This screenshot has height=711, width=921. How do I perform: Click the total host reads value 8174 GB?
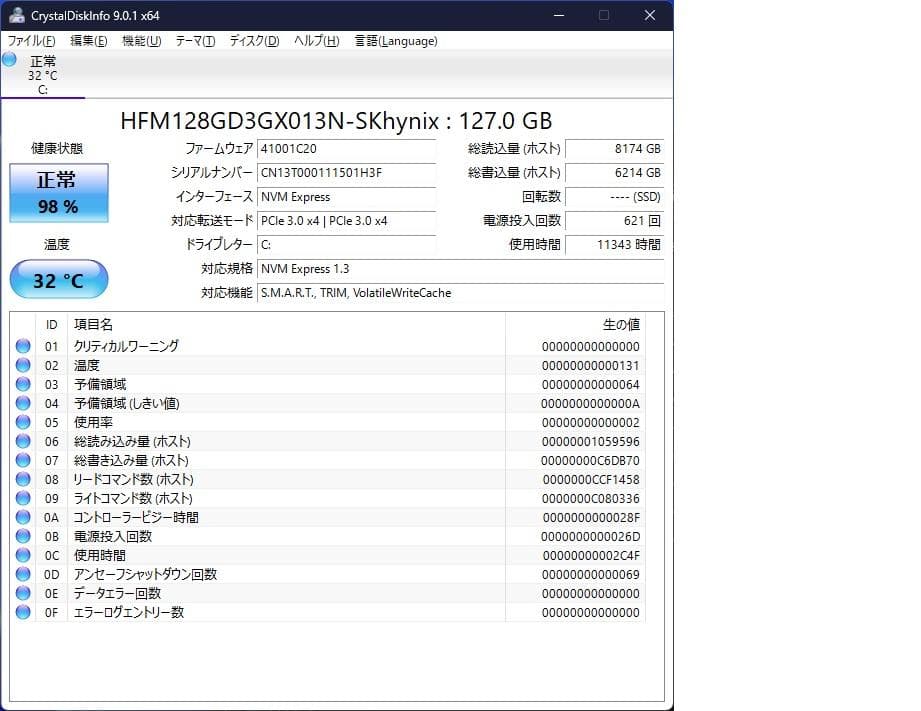(x=614, y=149)
